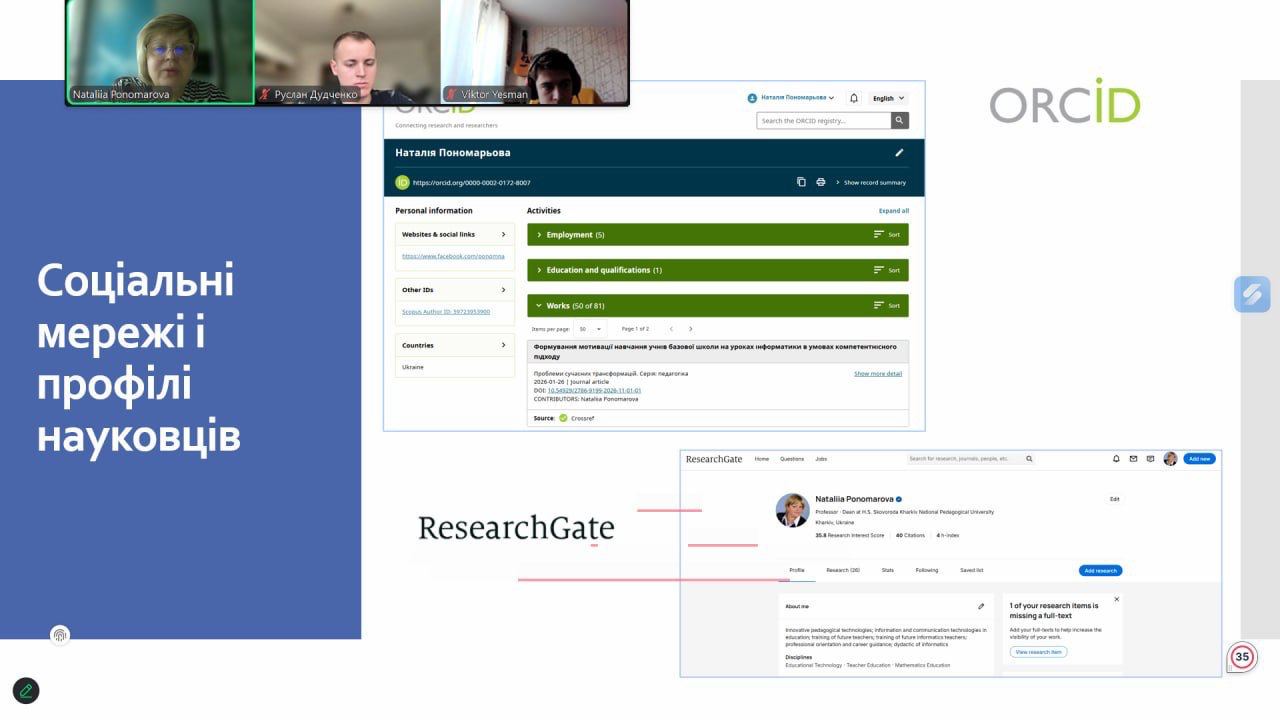The image size is (1280, 720).
Task: Open ResearchGate messages envelope icon
Action: pyautogui.click(x=1133, y=459)
